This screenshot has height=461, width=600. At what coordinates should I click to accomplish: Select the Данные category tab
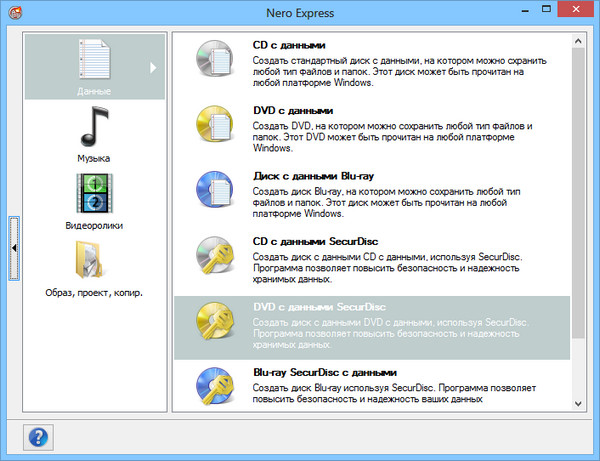[93, 67]
